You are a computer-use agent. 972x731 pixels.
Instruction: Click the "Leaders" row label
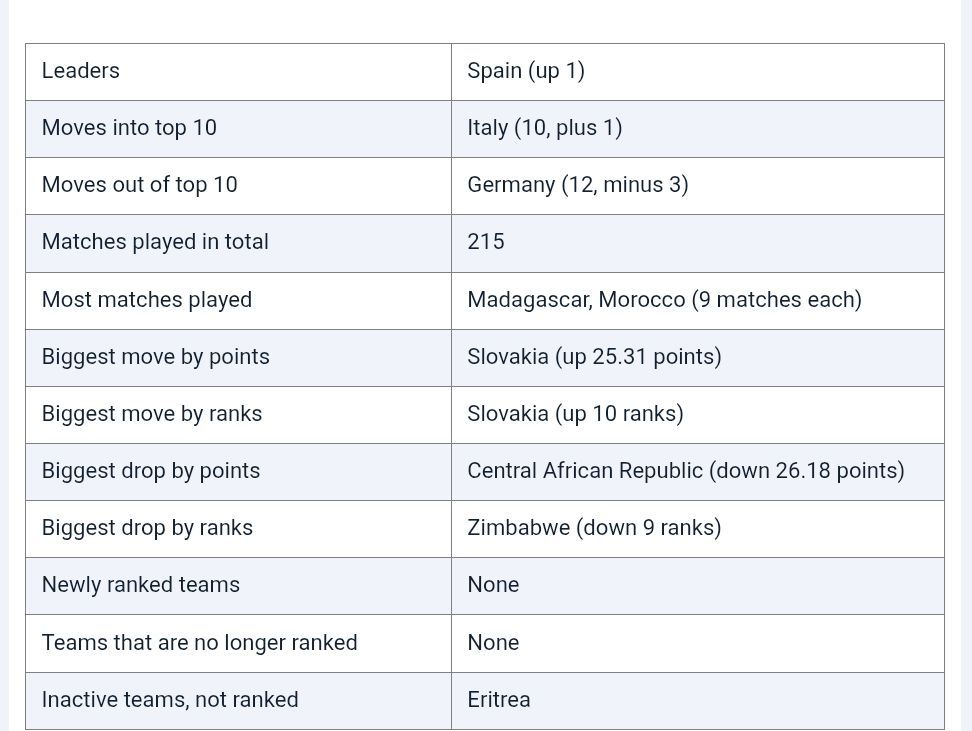point(81,71)
